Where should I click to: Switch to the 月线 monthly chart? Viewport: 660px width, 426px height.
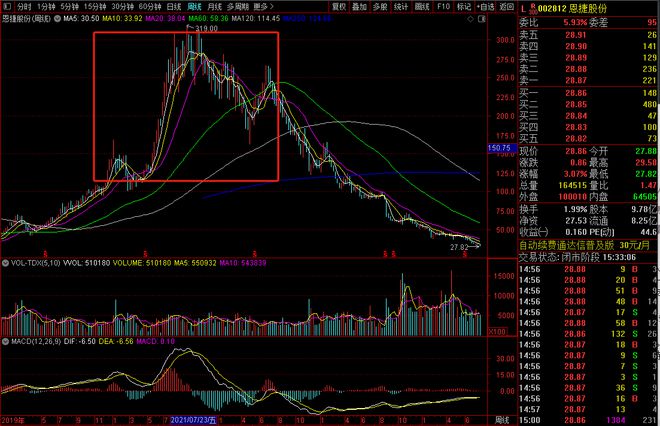tap(215, 7)
